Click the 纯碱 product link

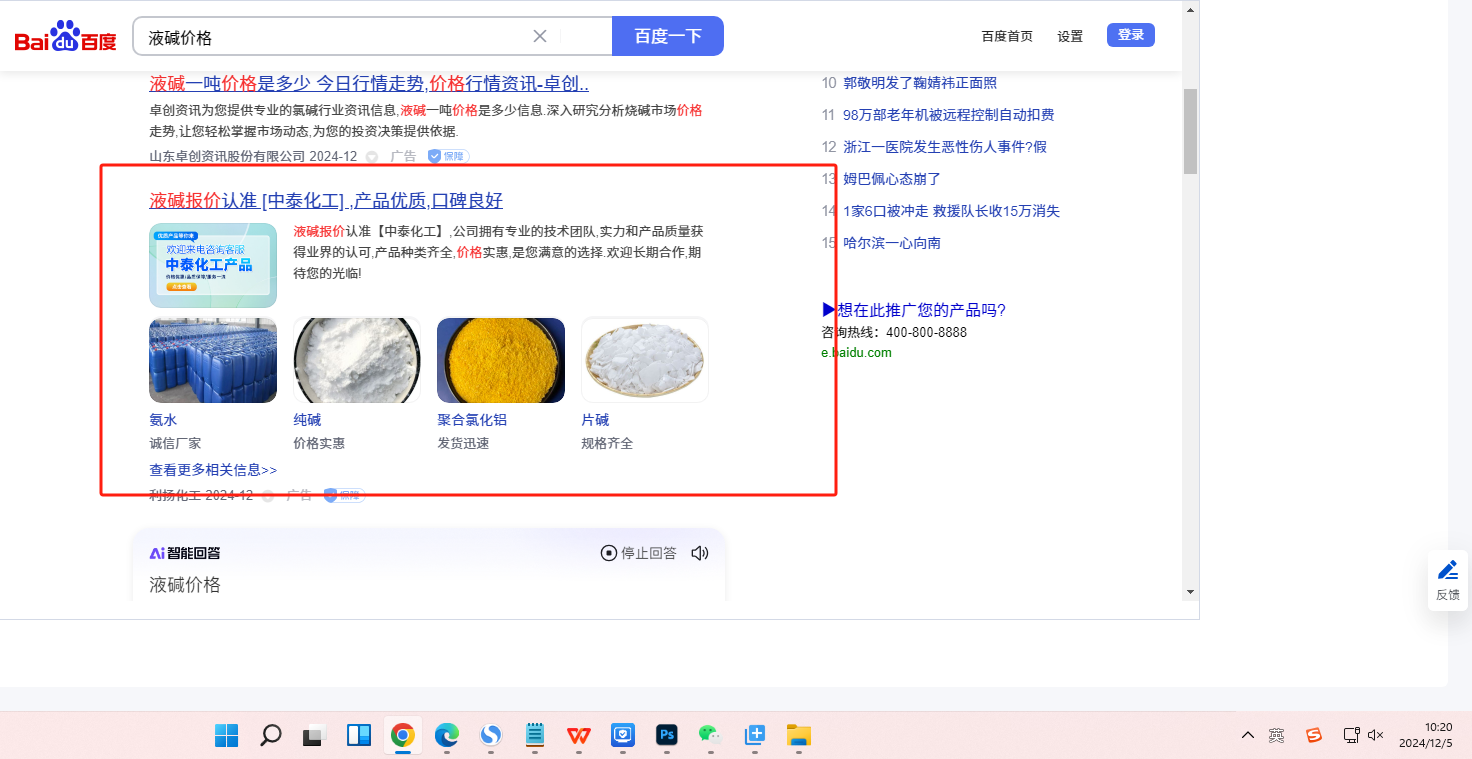coord(307,420)
